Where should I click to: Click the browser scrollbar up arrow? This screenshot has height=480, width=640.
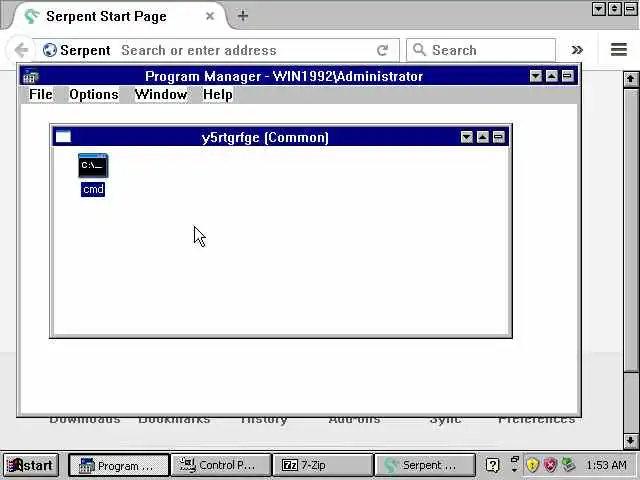coord(631,78)
